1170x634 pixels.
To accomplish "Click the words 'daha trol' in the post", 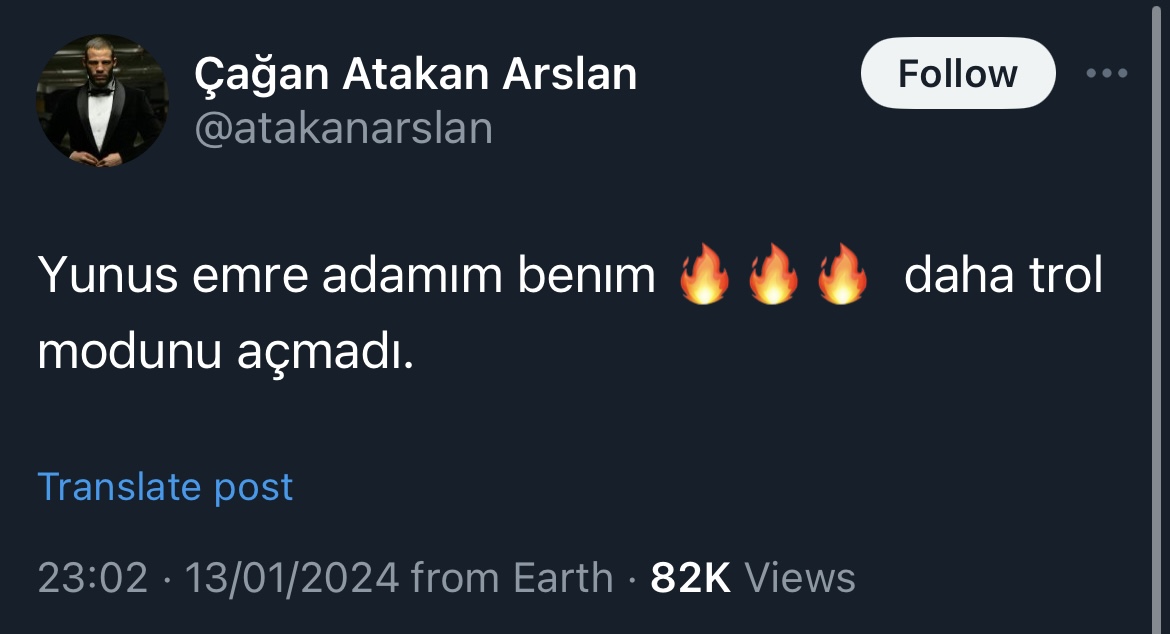I will pos(1003,274).
